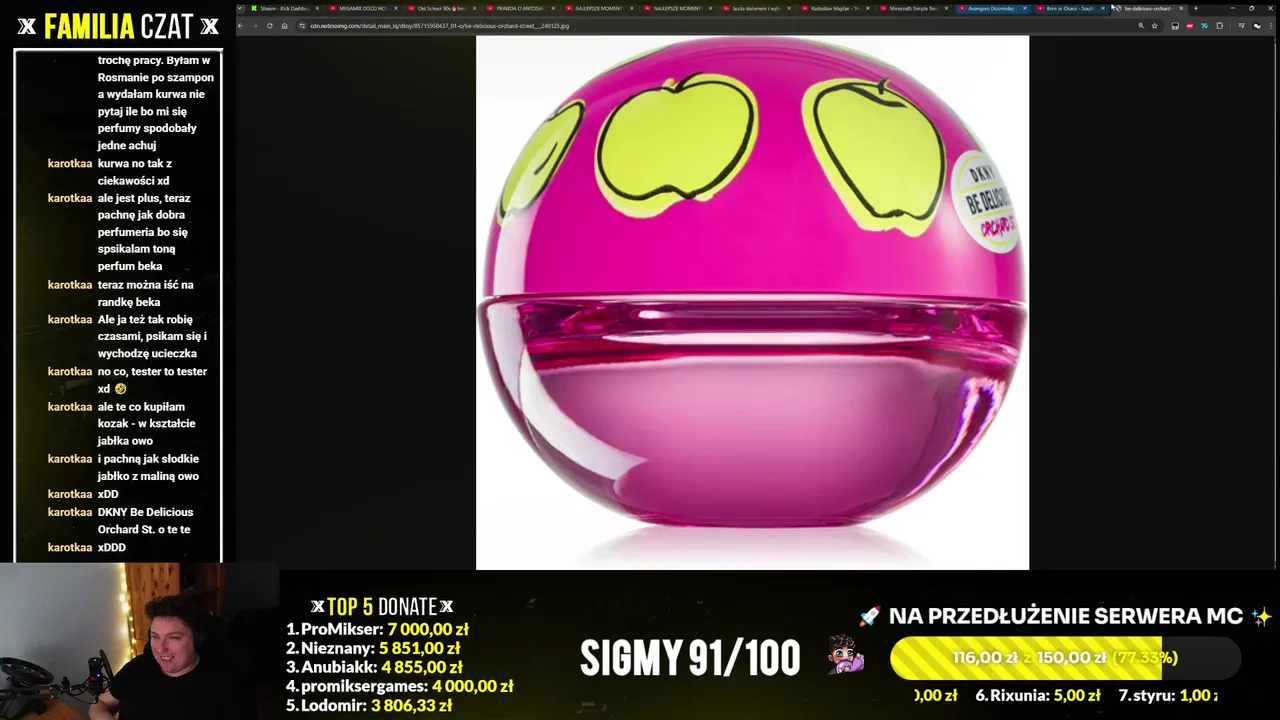View site information icon in address bar
The image size is (1280, 720).
[x=302, y=26]
